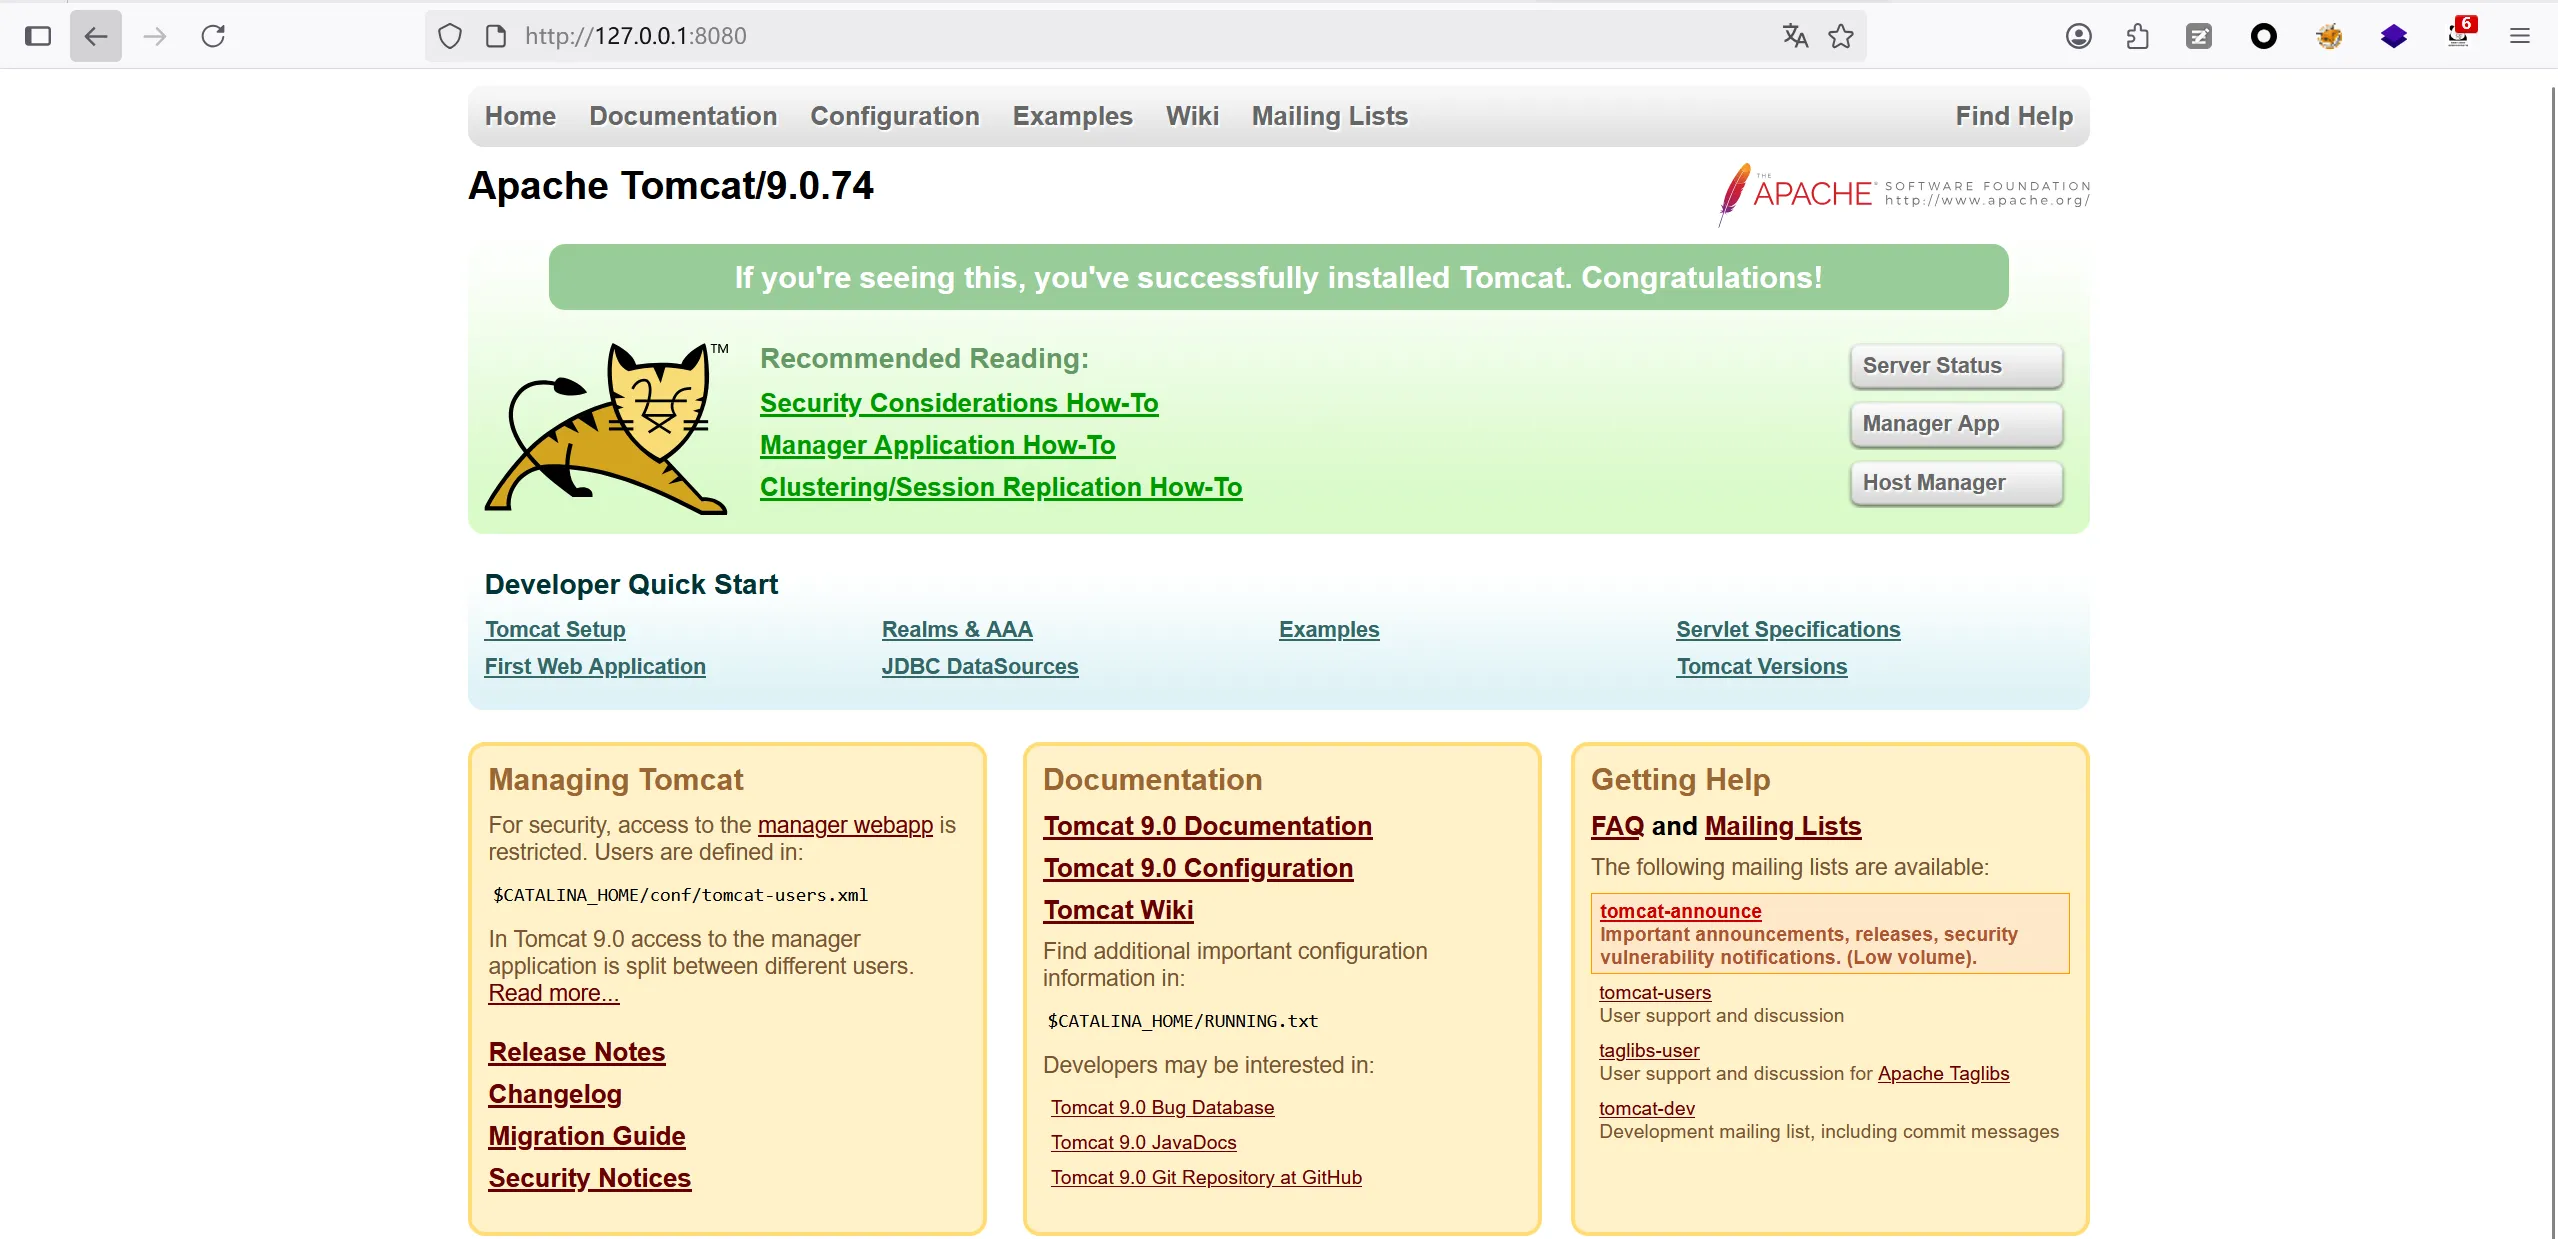Open the Firefox account icon
The width and height of the screenshot is (2558, 1239).
coord(2078,37)
